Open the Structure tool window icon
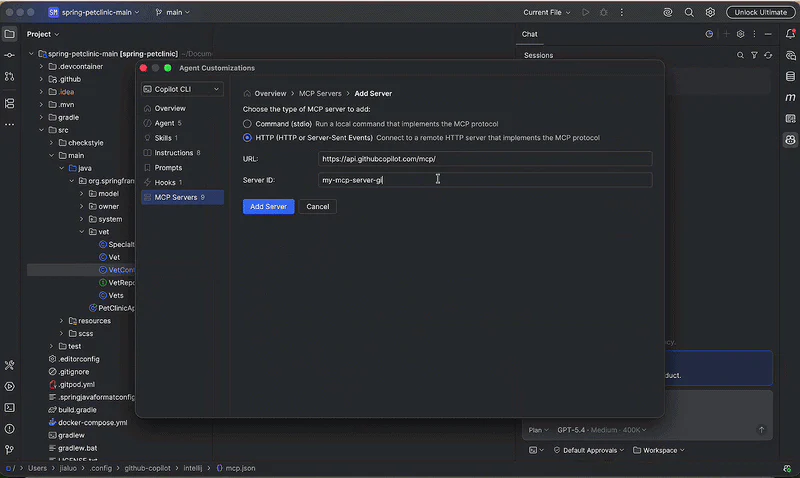 [x=9, y=104]
